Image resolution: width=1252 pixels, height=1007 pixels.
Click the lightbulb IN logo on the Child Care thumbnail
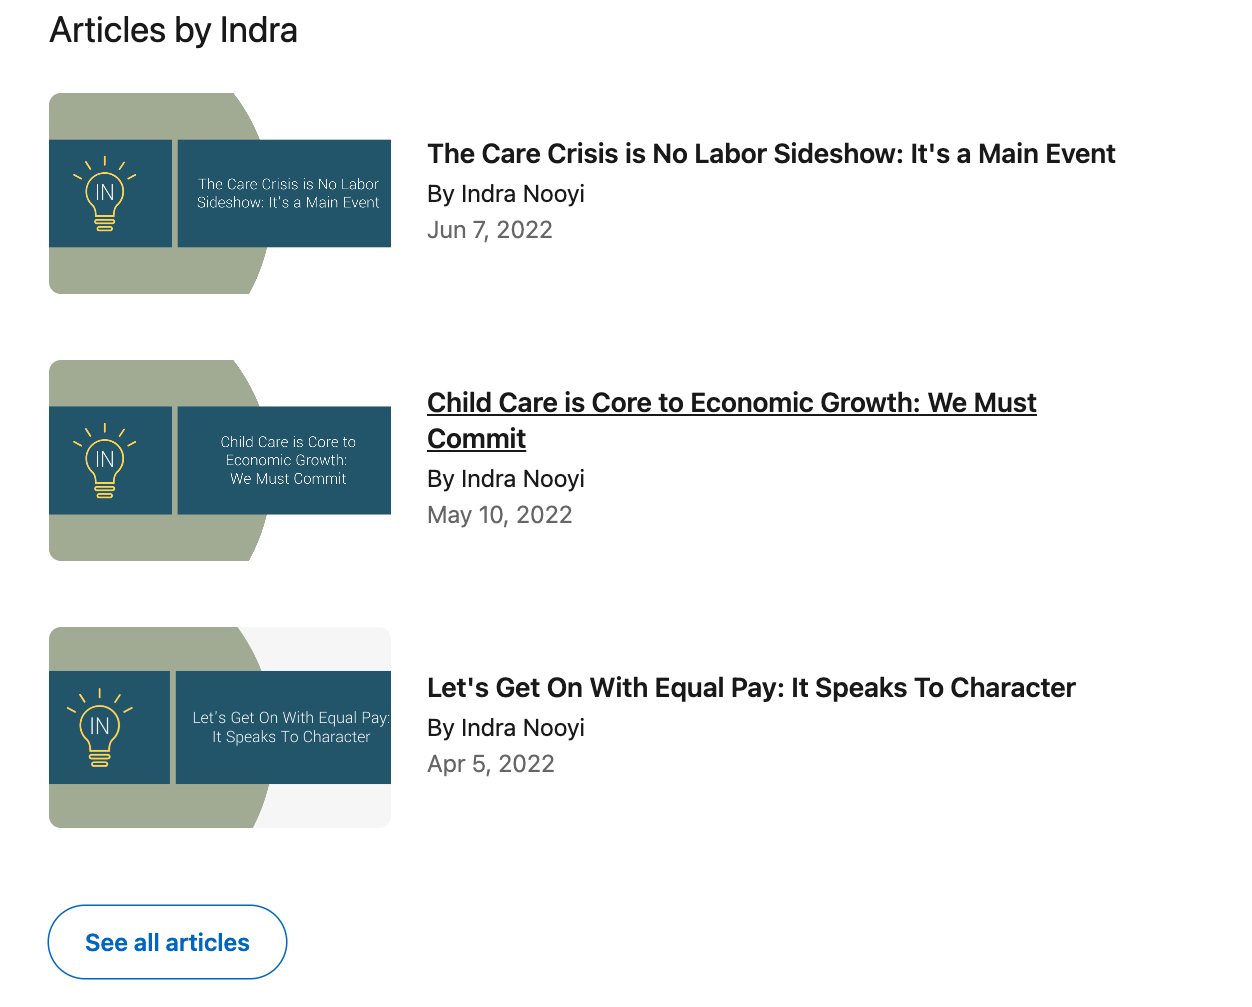click(x=104, y=460)
